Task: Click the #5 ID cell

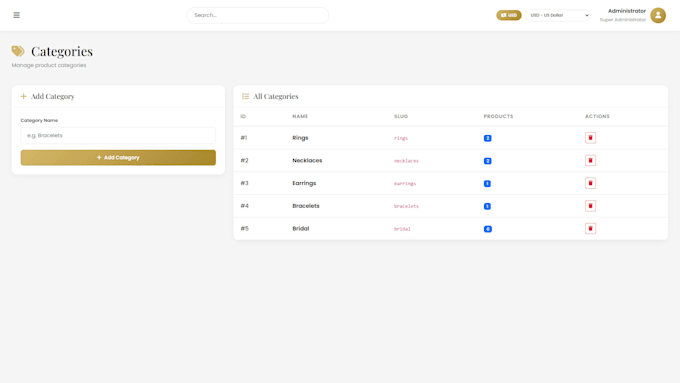Action: coord(245,229)
